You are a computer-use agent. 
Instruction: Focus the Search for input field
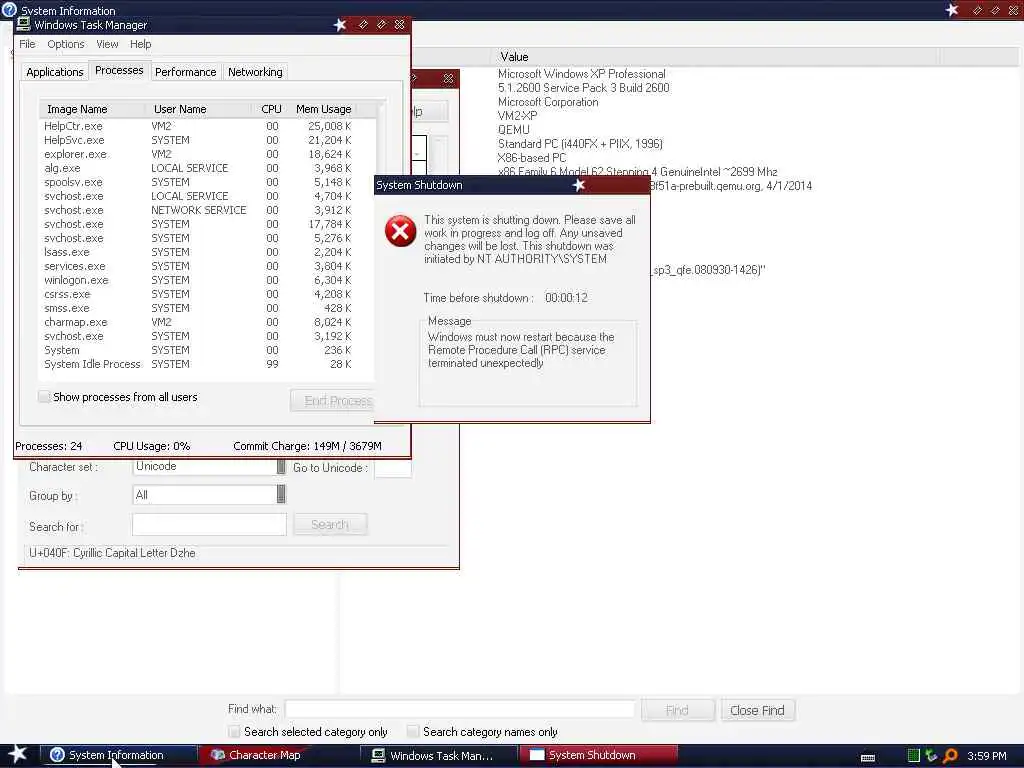(x=209, y=524)
